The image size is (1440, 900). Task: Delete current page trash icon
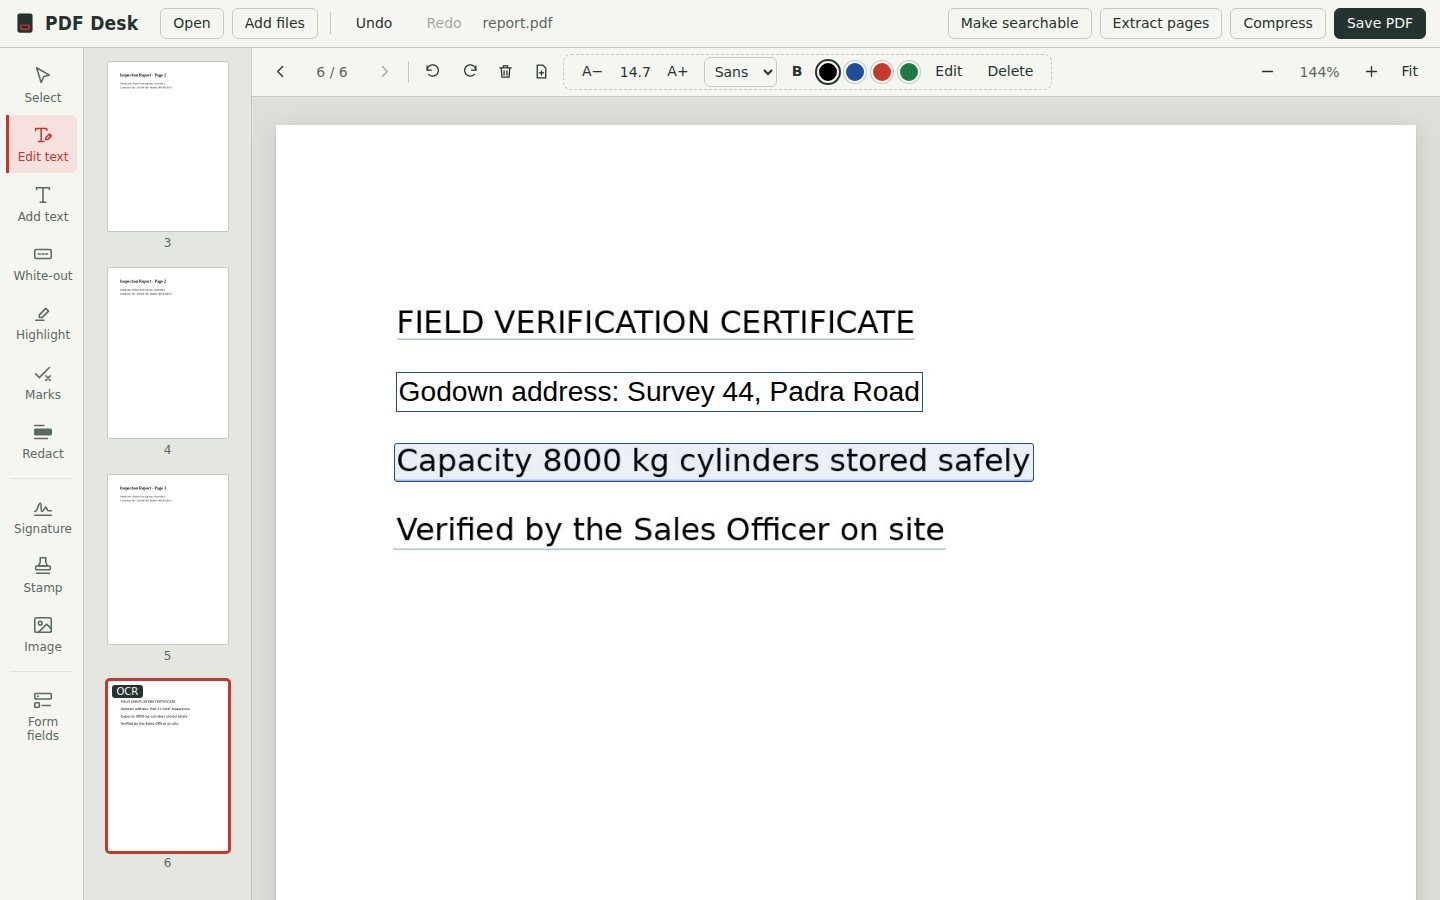(x=506, y=72)
